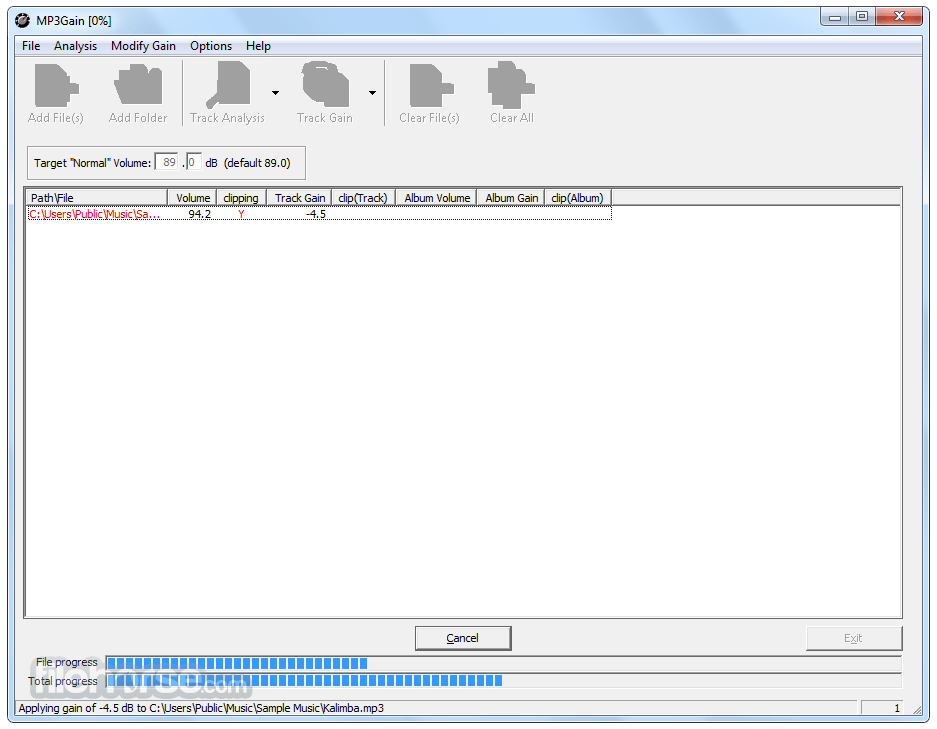This screenshot has width=937, height=729.
Task: Click the MP3Gain title bar app icon
Action: [x=22, y=20]
